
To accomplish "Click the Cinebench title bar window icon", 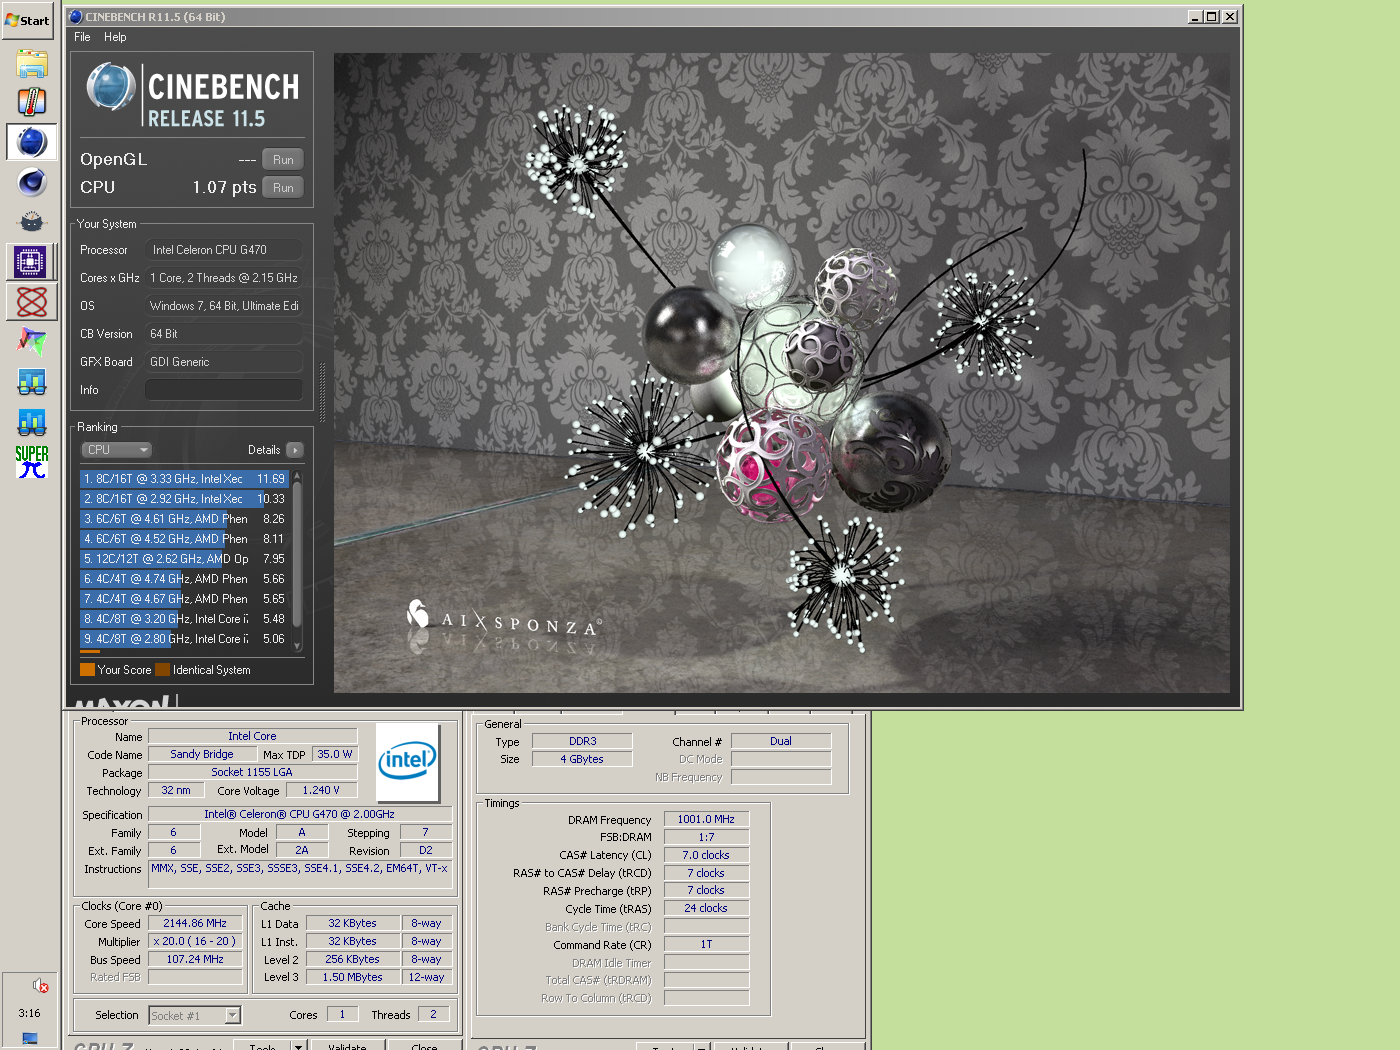I will tap(75, 16).
